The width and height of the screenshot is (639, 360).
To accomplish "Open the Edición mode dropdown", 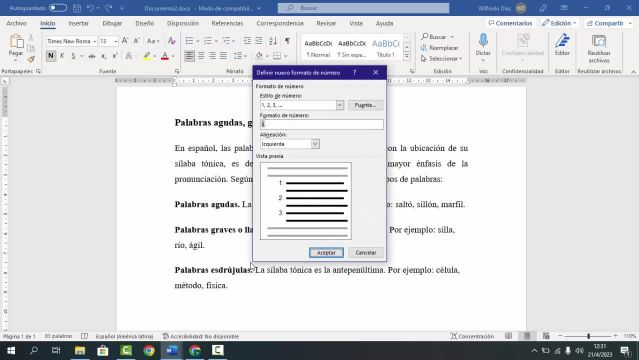I will pos(559,23).
